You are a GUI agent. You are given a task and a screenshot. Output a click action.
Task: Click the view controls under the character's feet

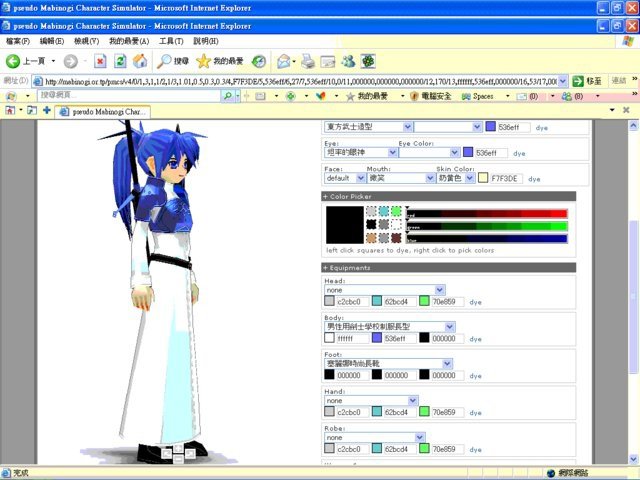point(178,453)
